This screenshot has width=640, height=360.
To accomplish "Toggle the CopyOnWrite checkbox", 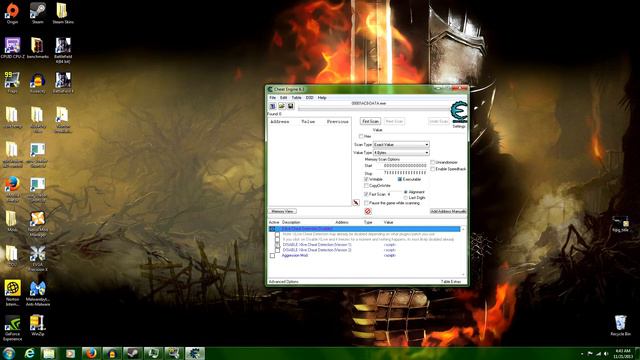I will (366, 186).
